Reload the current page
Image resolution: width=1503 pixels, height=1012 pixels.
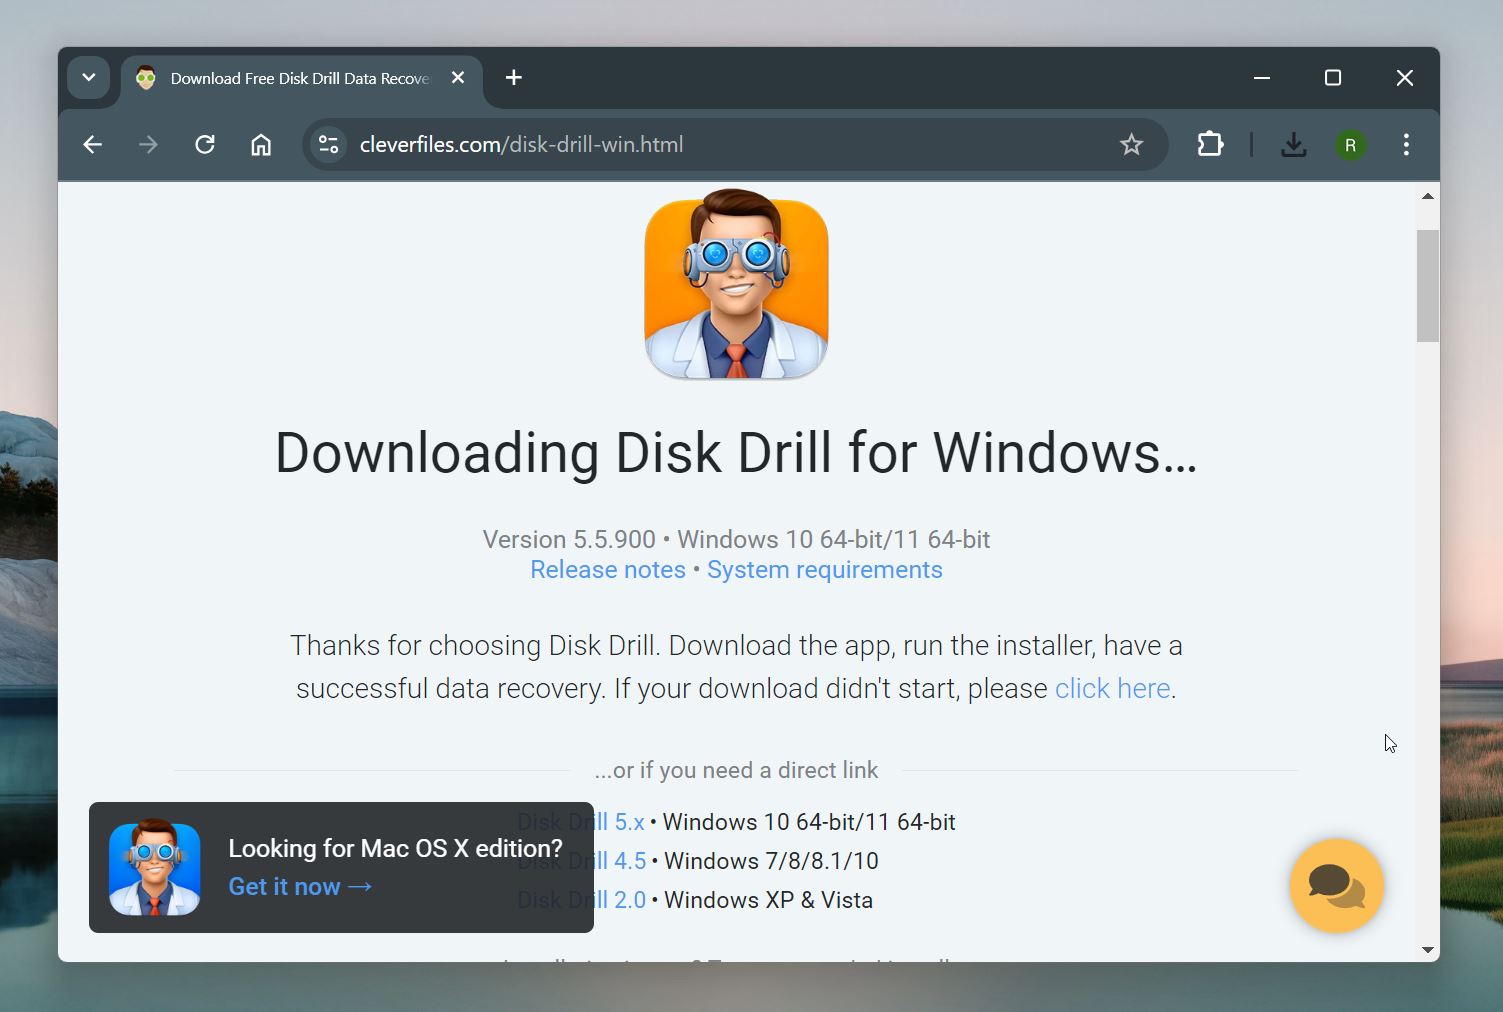pos(205,145)
